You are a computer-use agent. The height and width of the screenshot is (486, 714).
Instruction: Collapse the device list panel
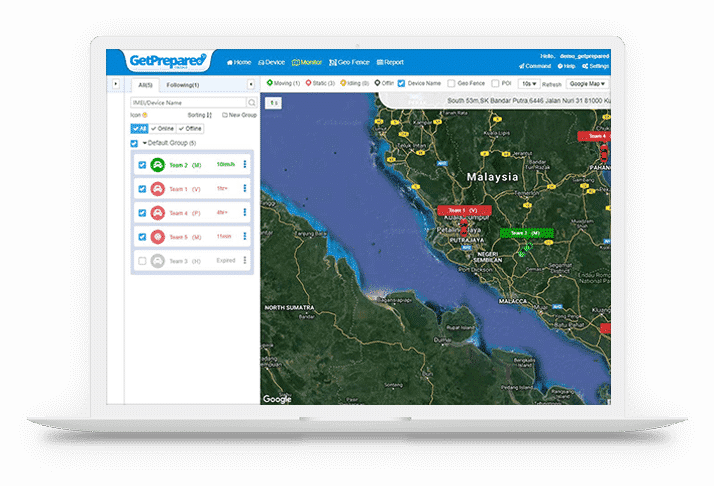coord(251,84)
